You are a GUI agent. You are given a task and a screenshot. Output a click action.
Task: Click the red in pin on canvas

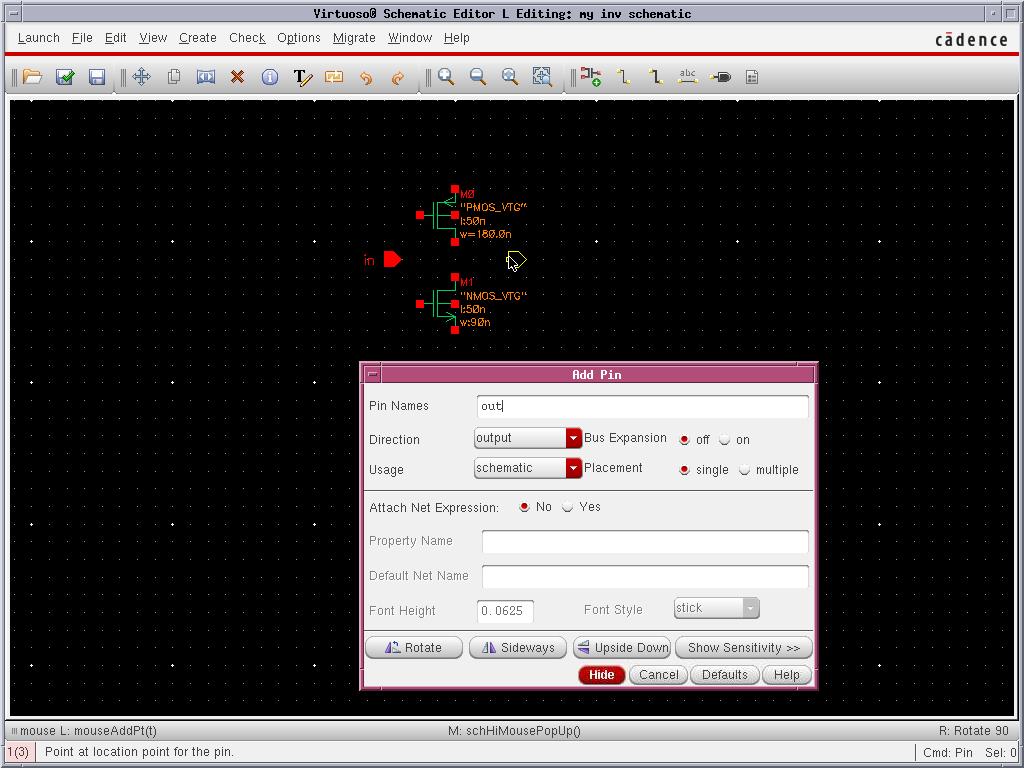392,259
